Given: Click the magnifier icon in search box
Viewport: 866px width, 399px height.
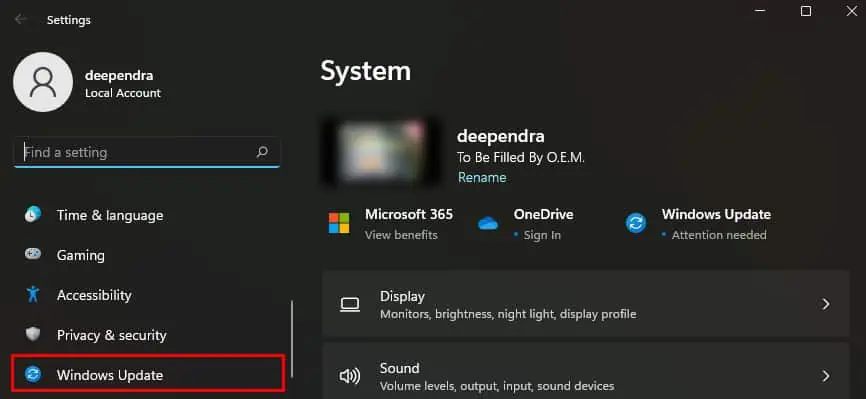Looking at the screenshot, I should (262, 151).
